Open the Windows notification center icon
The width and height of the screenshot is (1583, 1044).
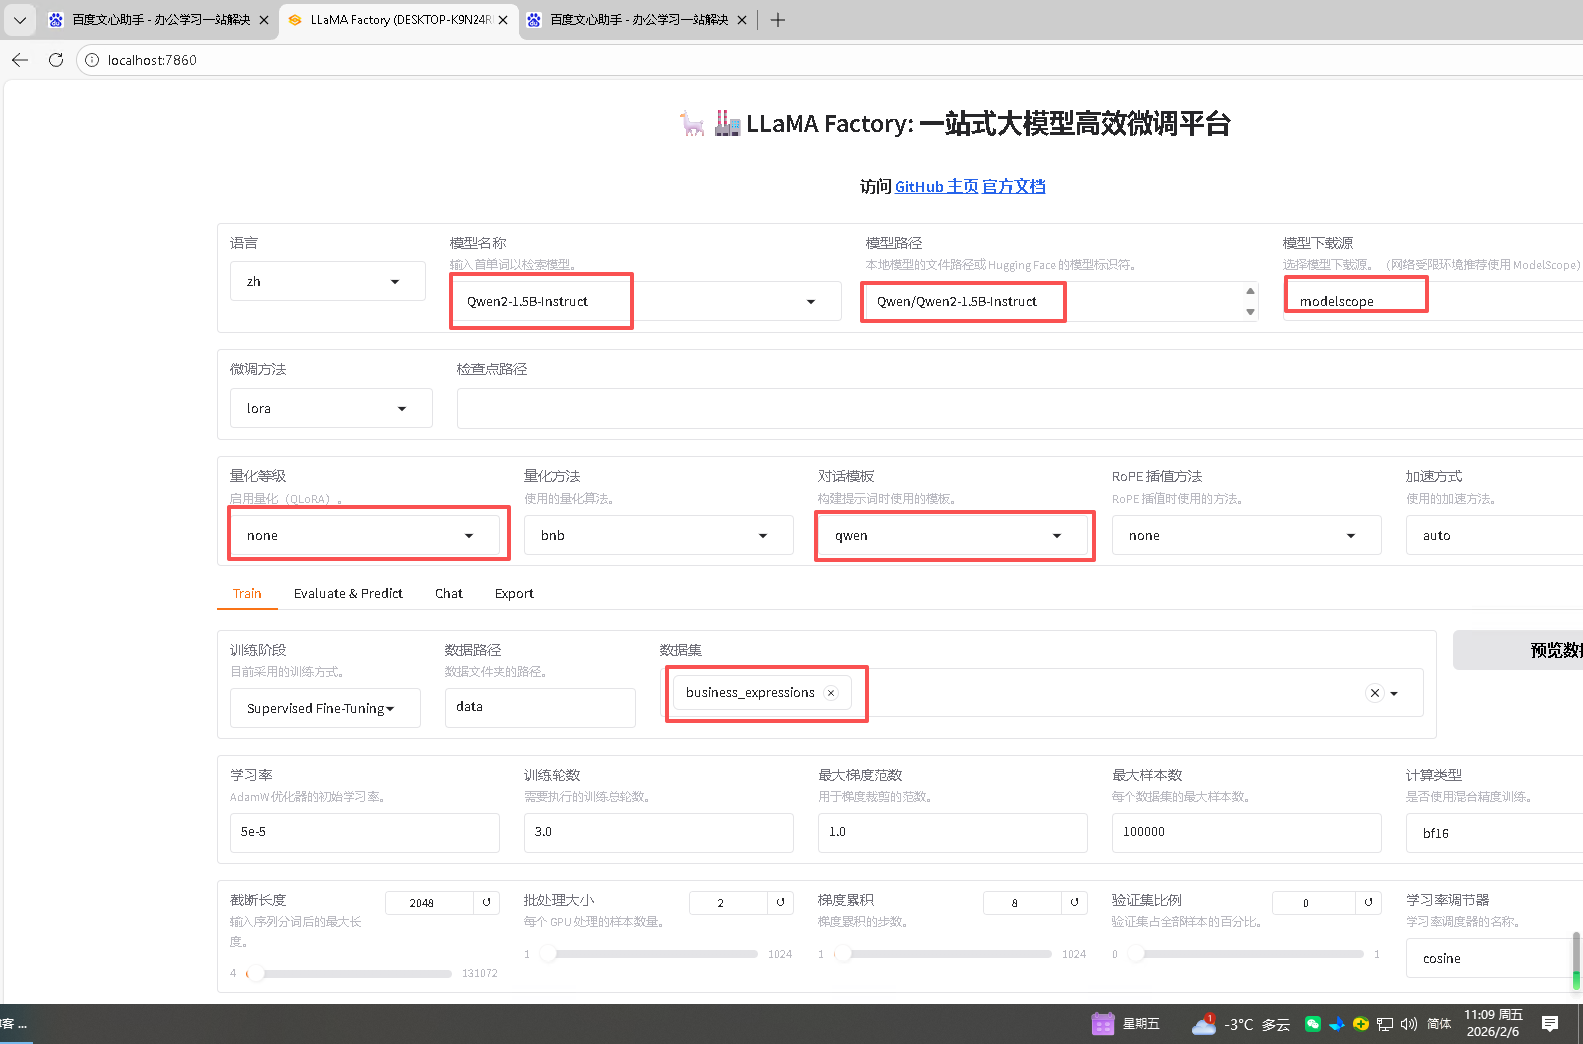point(1550,1024)
